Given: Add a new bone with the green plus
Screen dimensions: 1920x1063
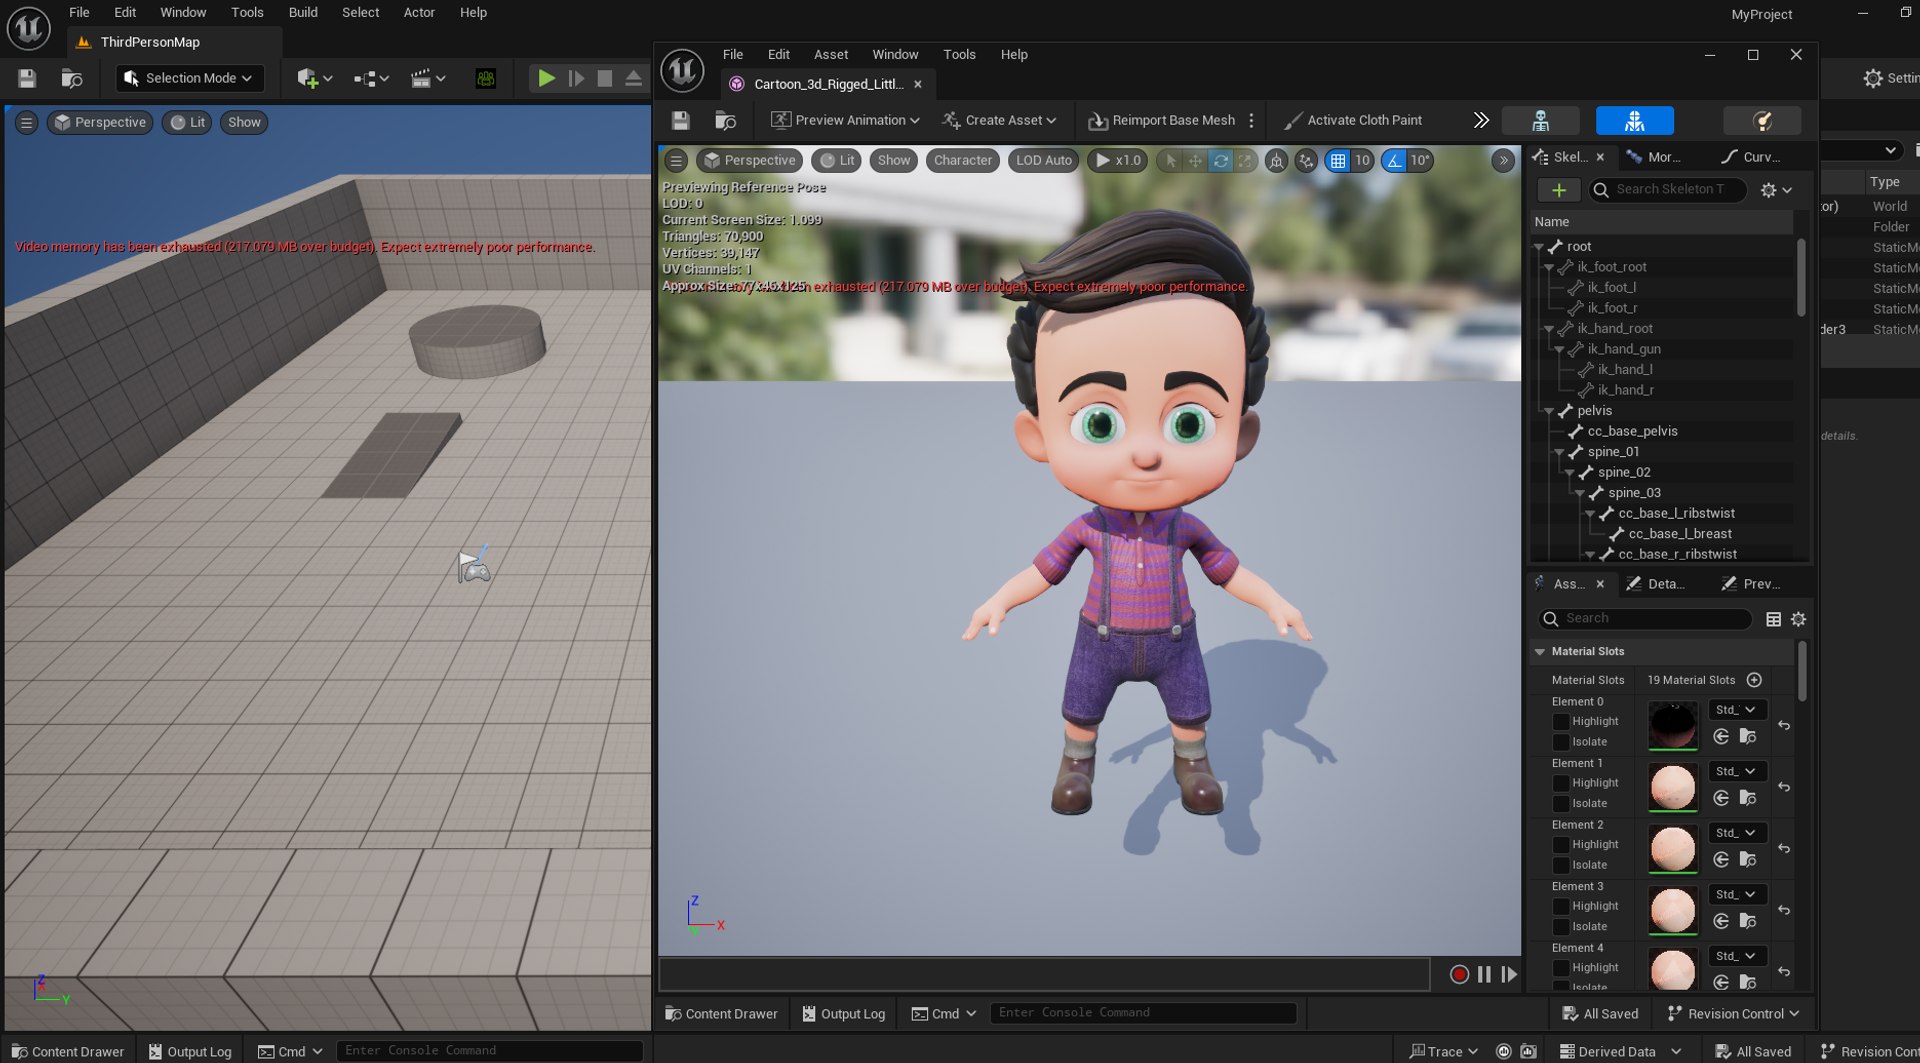Looking at the screenshot, I should coord(1558,190).
